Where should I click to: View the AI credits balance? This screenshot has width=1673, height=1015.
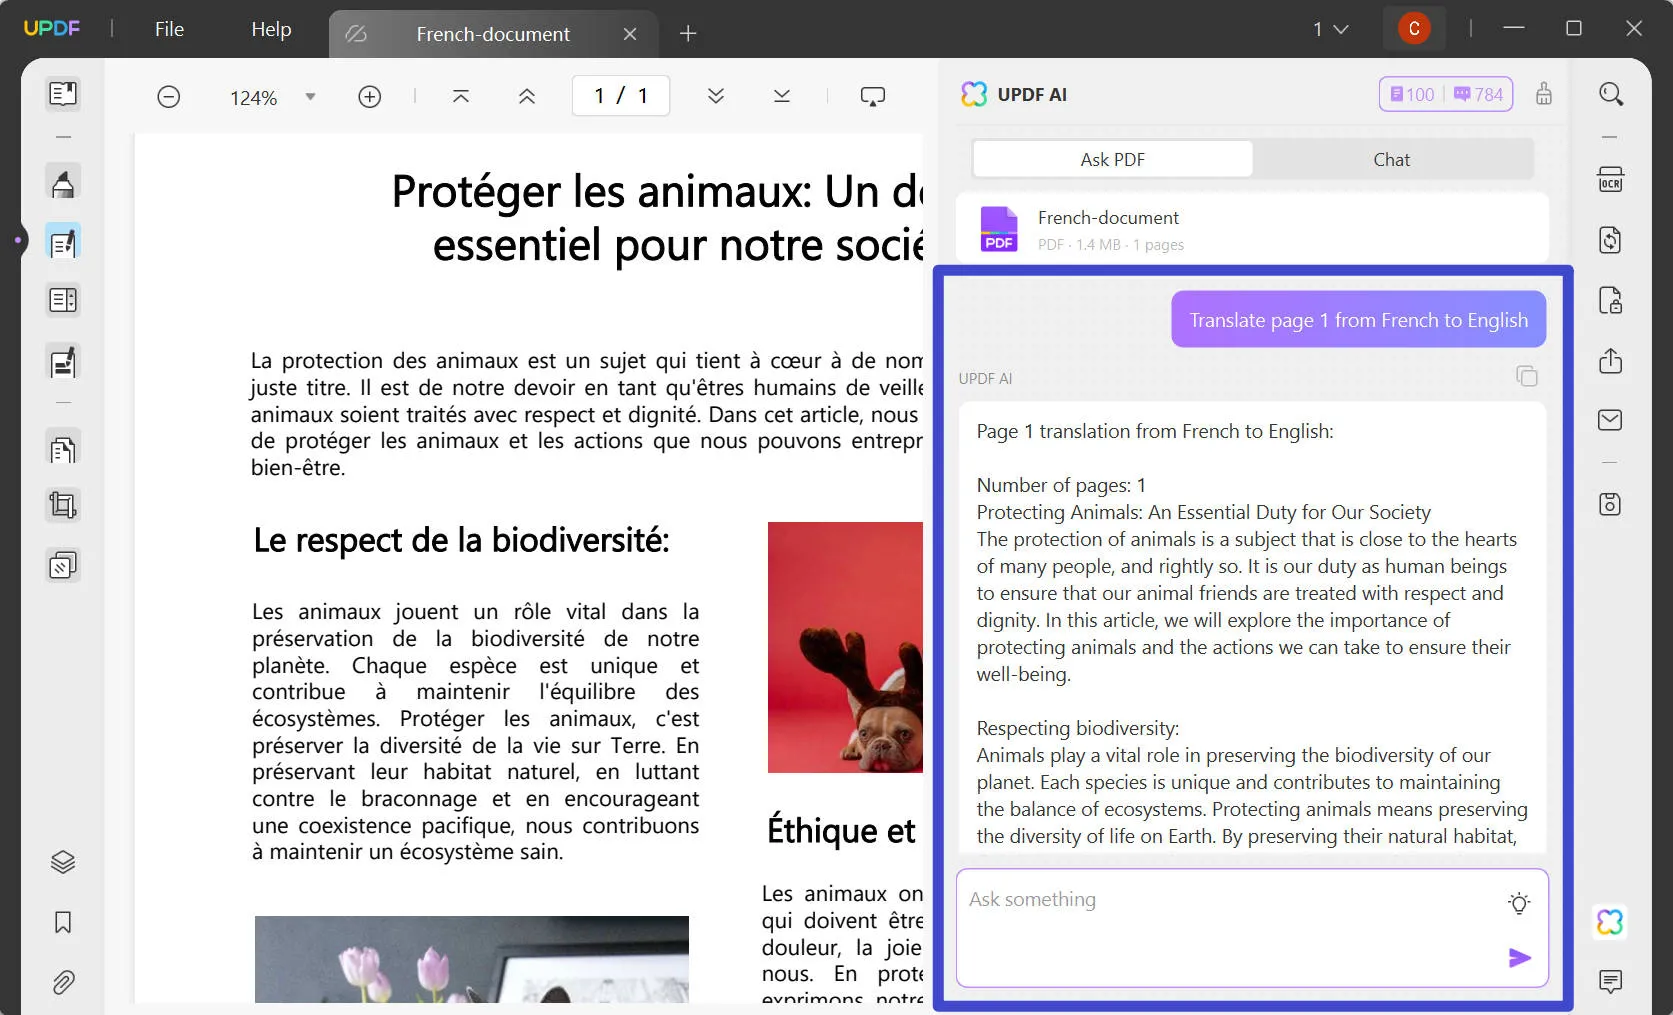[1446, 94]
